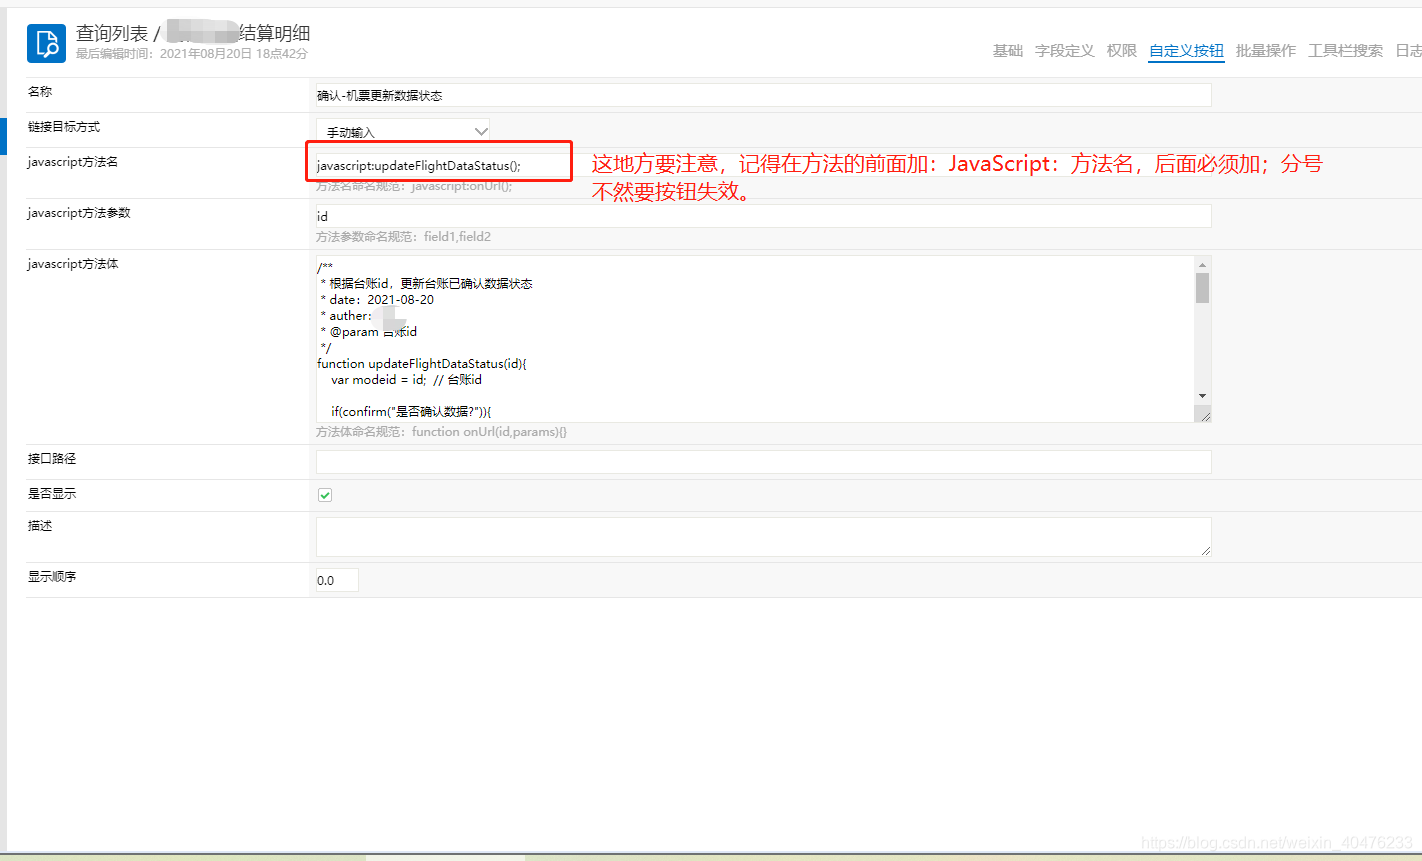This screenshot has width=1422, height=861.
Task: Click the code textarea scrollbar thumb
Action: pos(1202,288)
